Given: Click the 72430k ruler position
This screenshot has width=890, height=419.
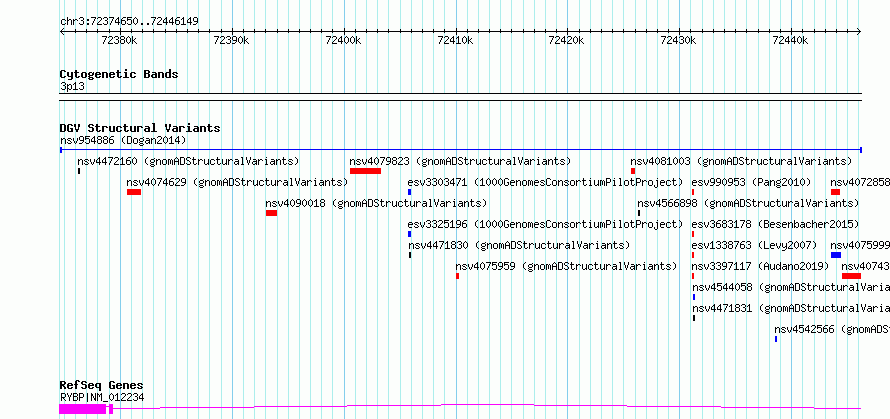Looking at the screenshot, I should (679, 40).
